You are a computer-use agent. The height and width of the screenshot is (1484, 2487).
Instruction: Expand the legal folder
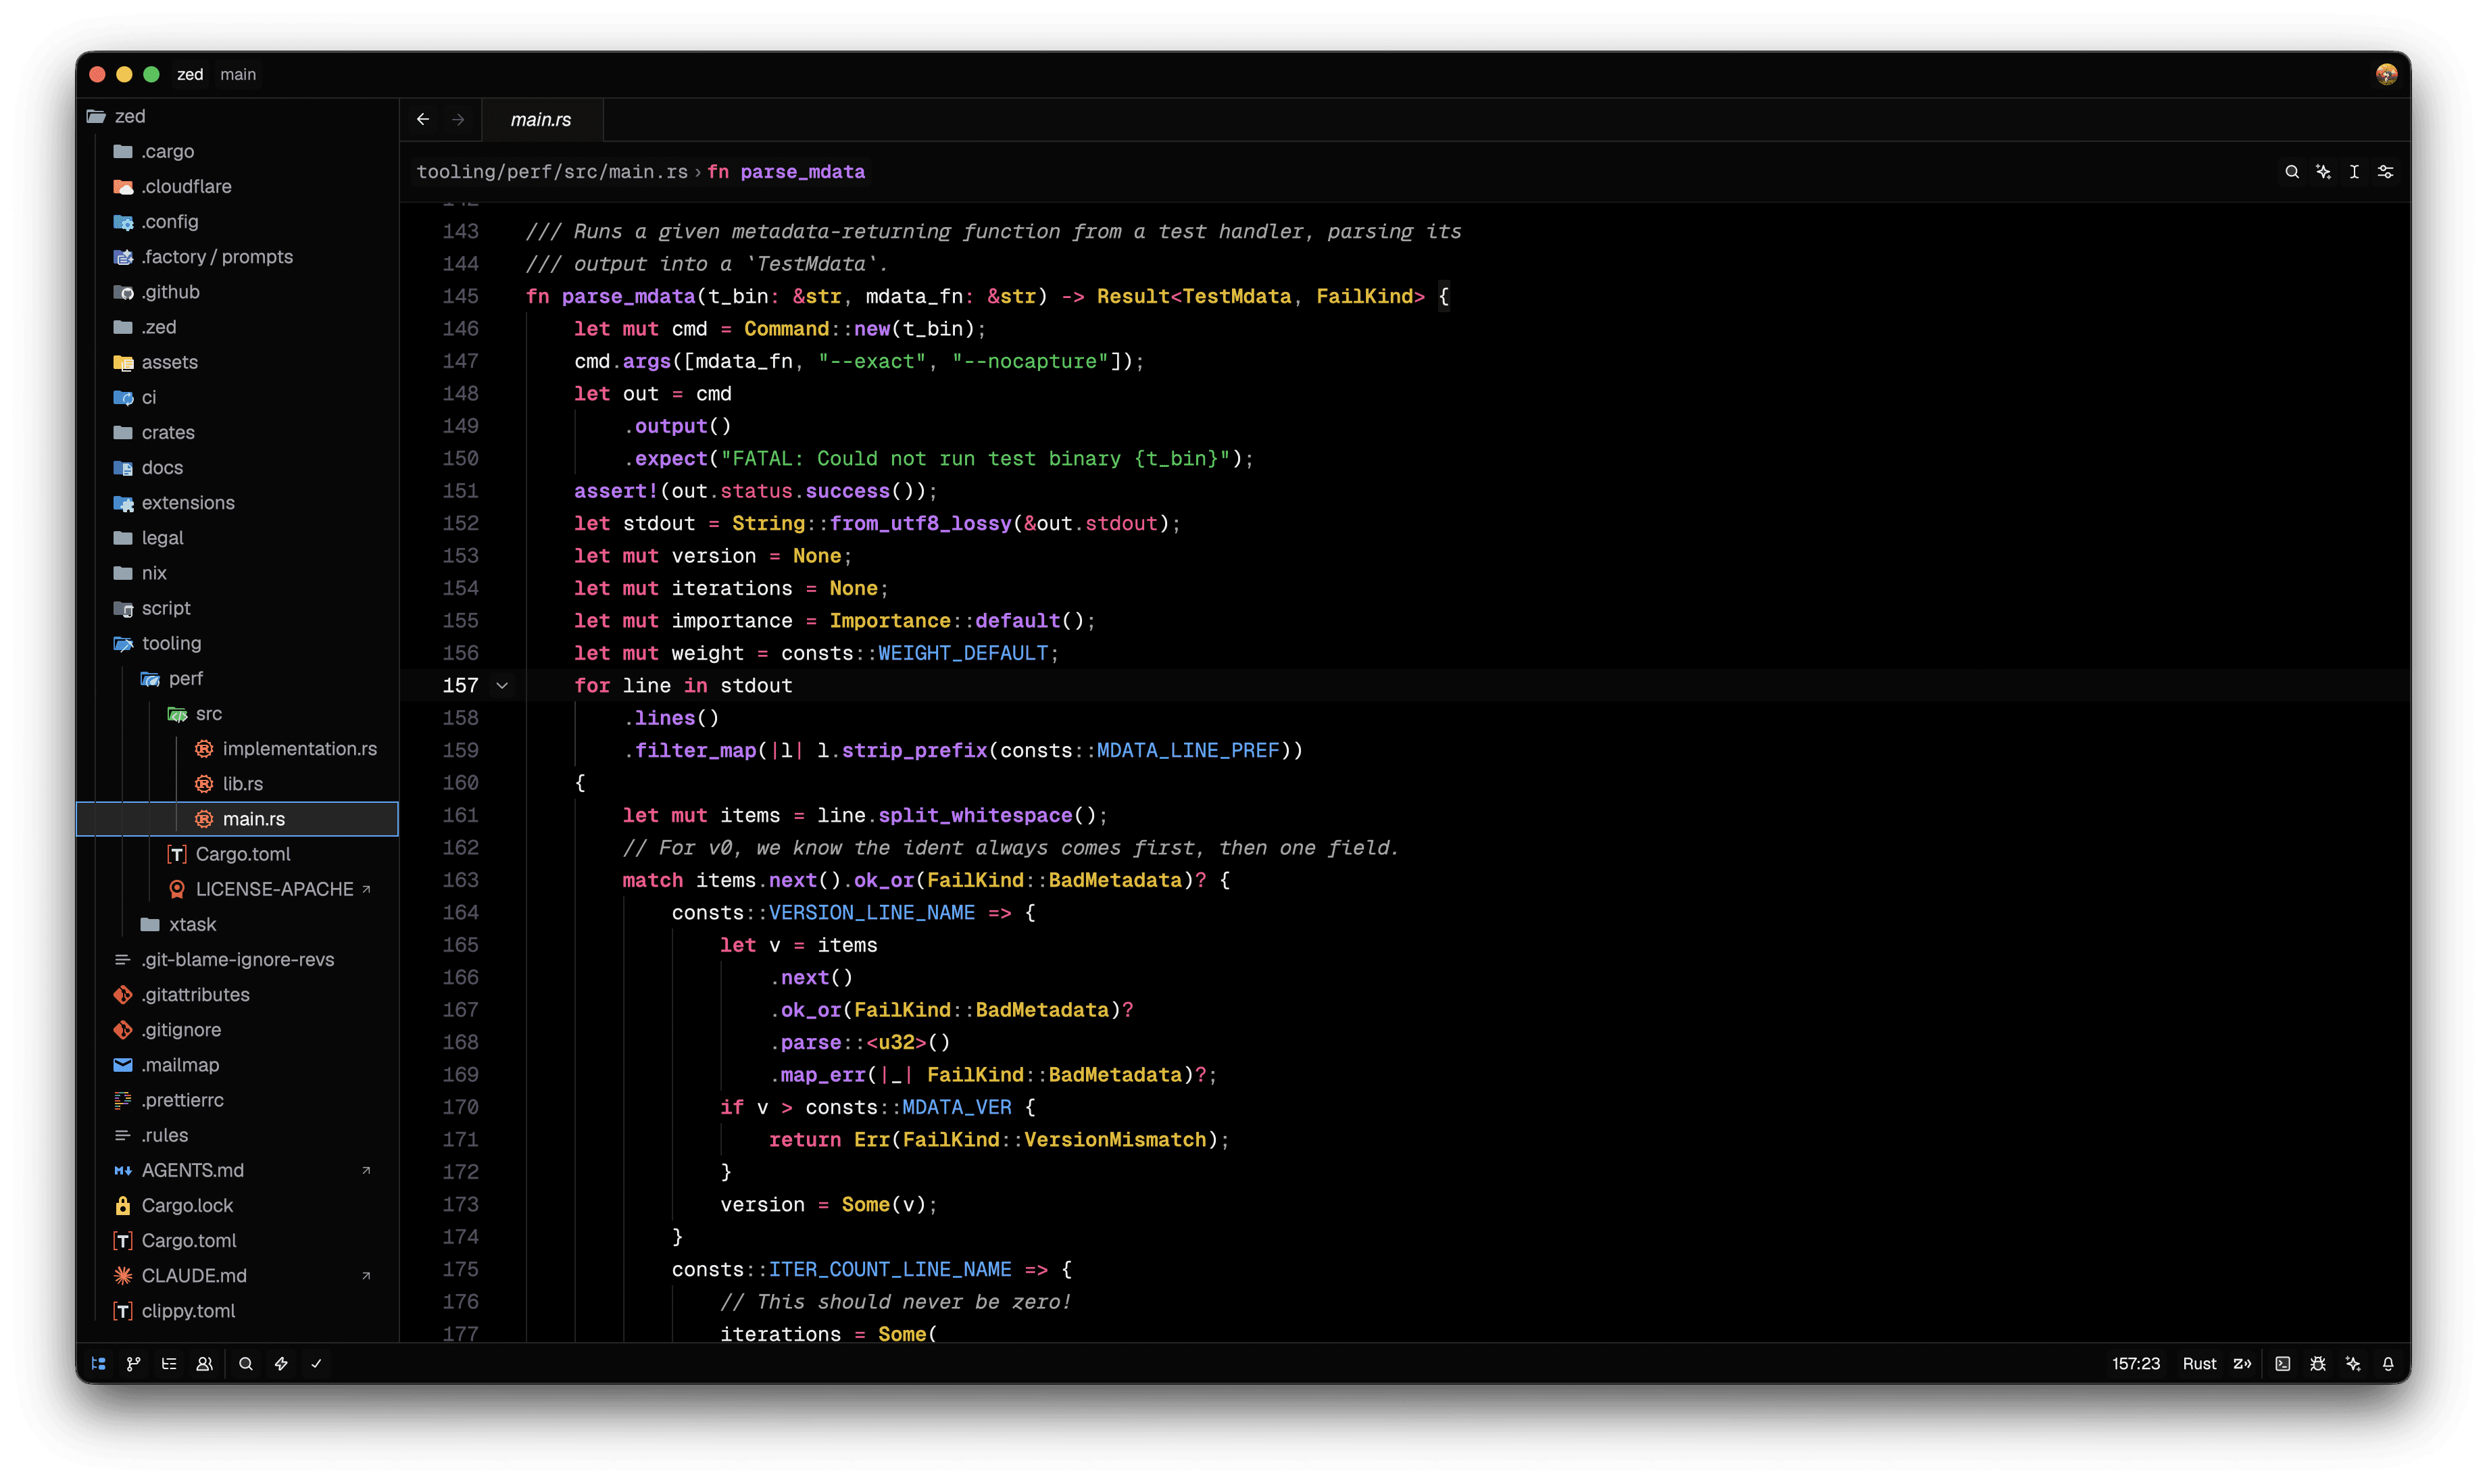coord(238,537)
